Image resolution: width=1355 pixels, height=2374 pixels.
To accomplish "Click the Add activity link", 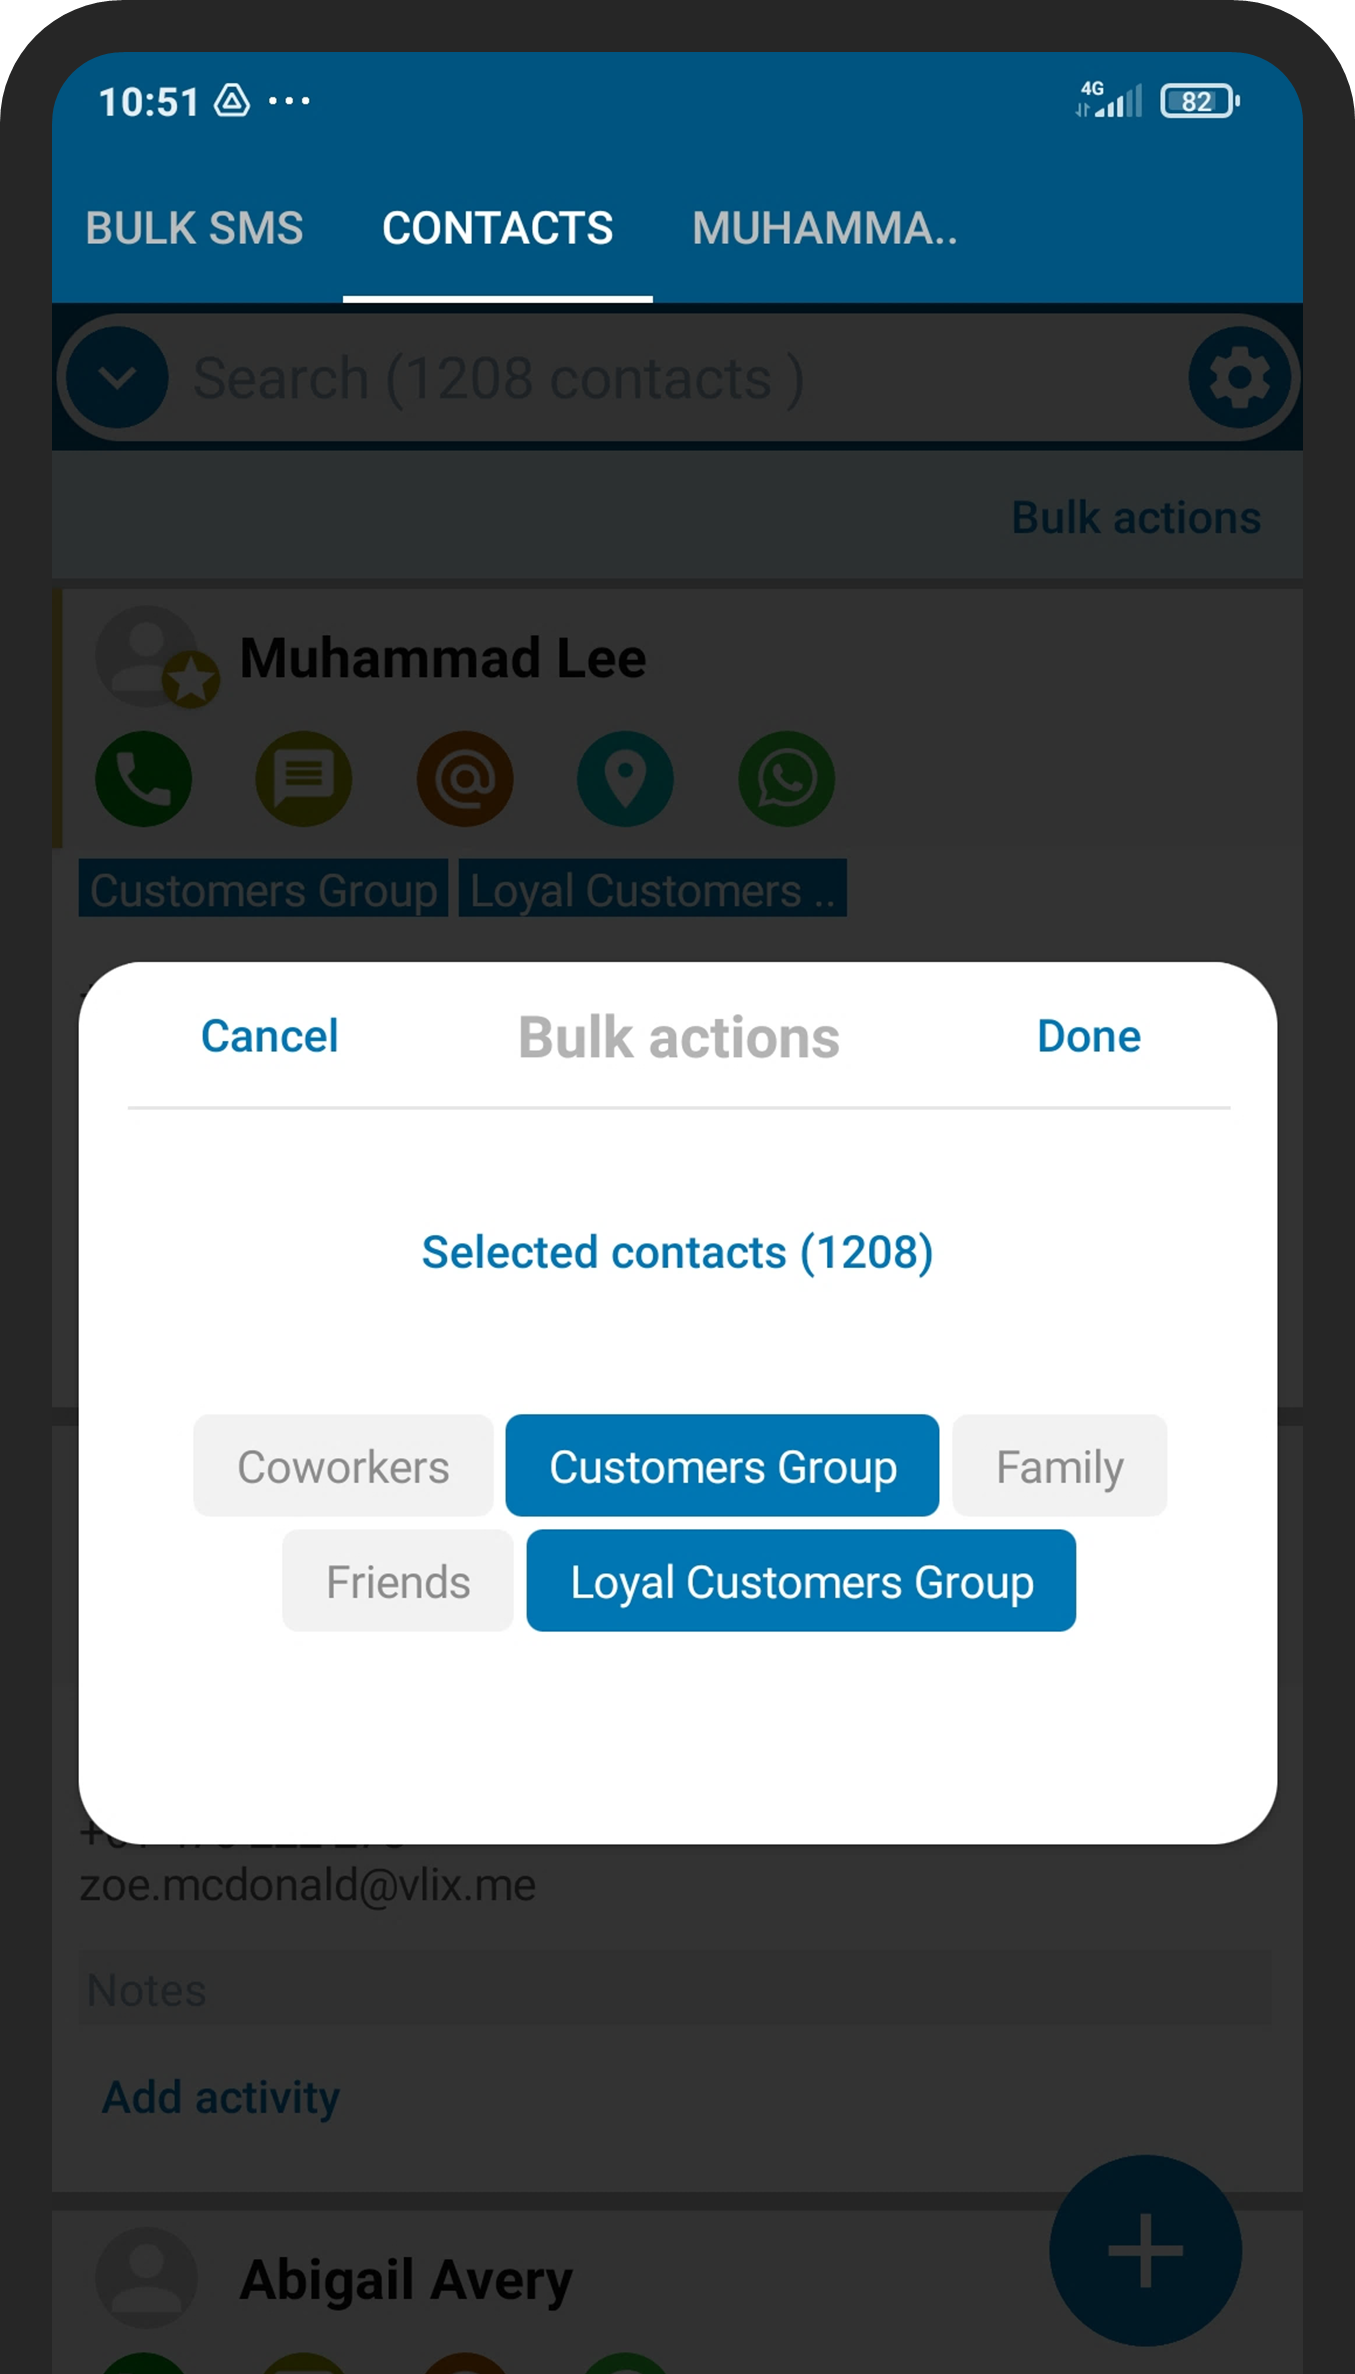I will (x=221, y=2097).
